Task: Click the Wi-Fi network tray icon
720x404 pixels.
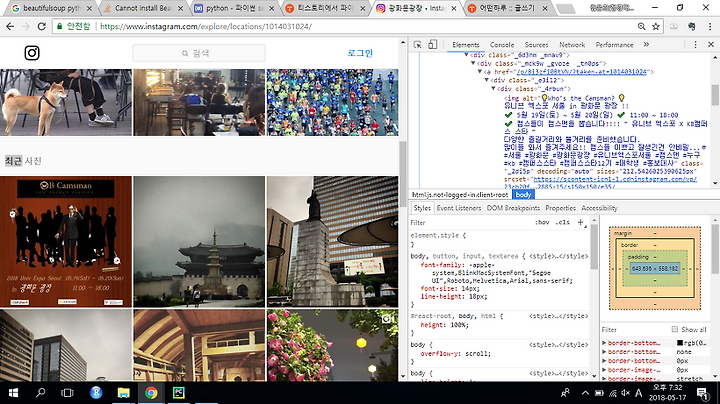Action: (x=613, y=393)
